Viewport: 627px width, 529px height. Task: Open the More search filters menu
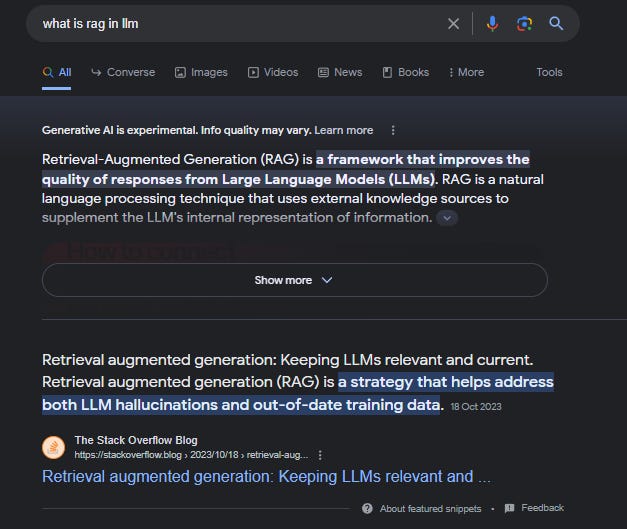point(467,72)
